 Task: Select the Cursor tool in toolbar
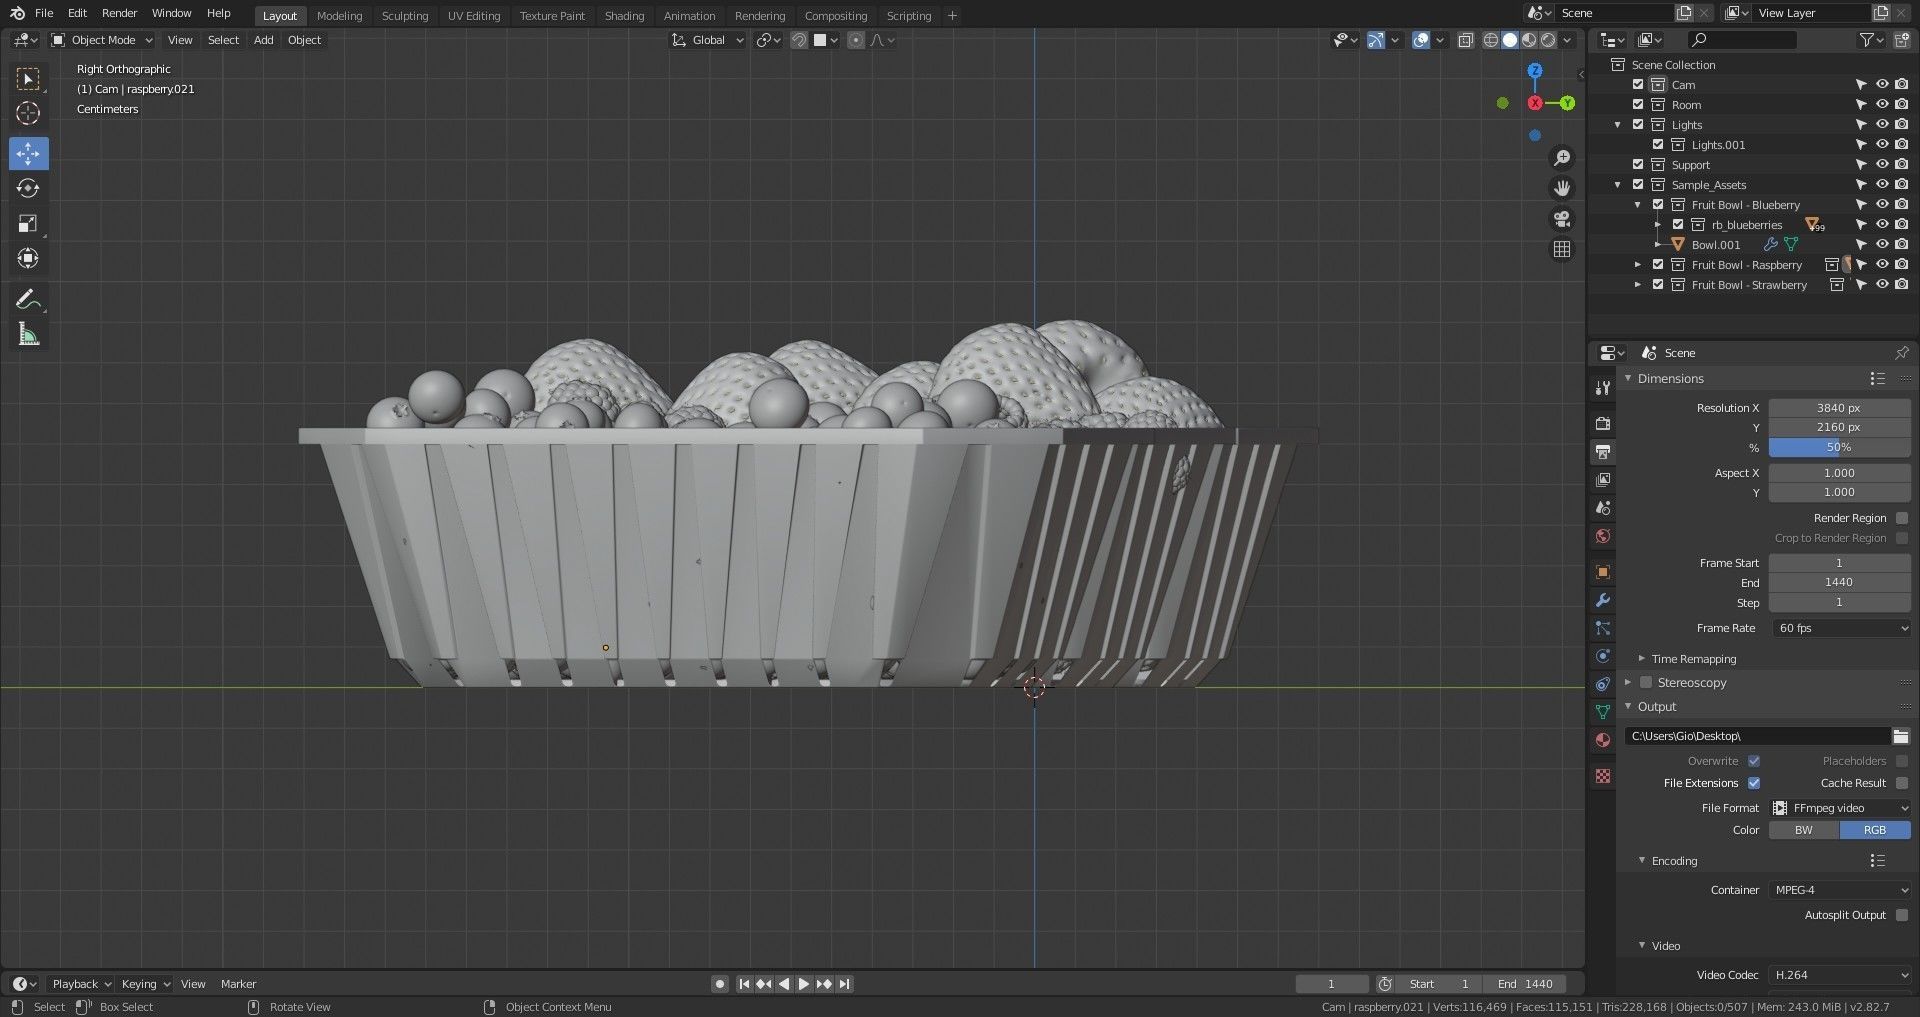coord(28,113)
